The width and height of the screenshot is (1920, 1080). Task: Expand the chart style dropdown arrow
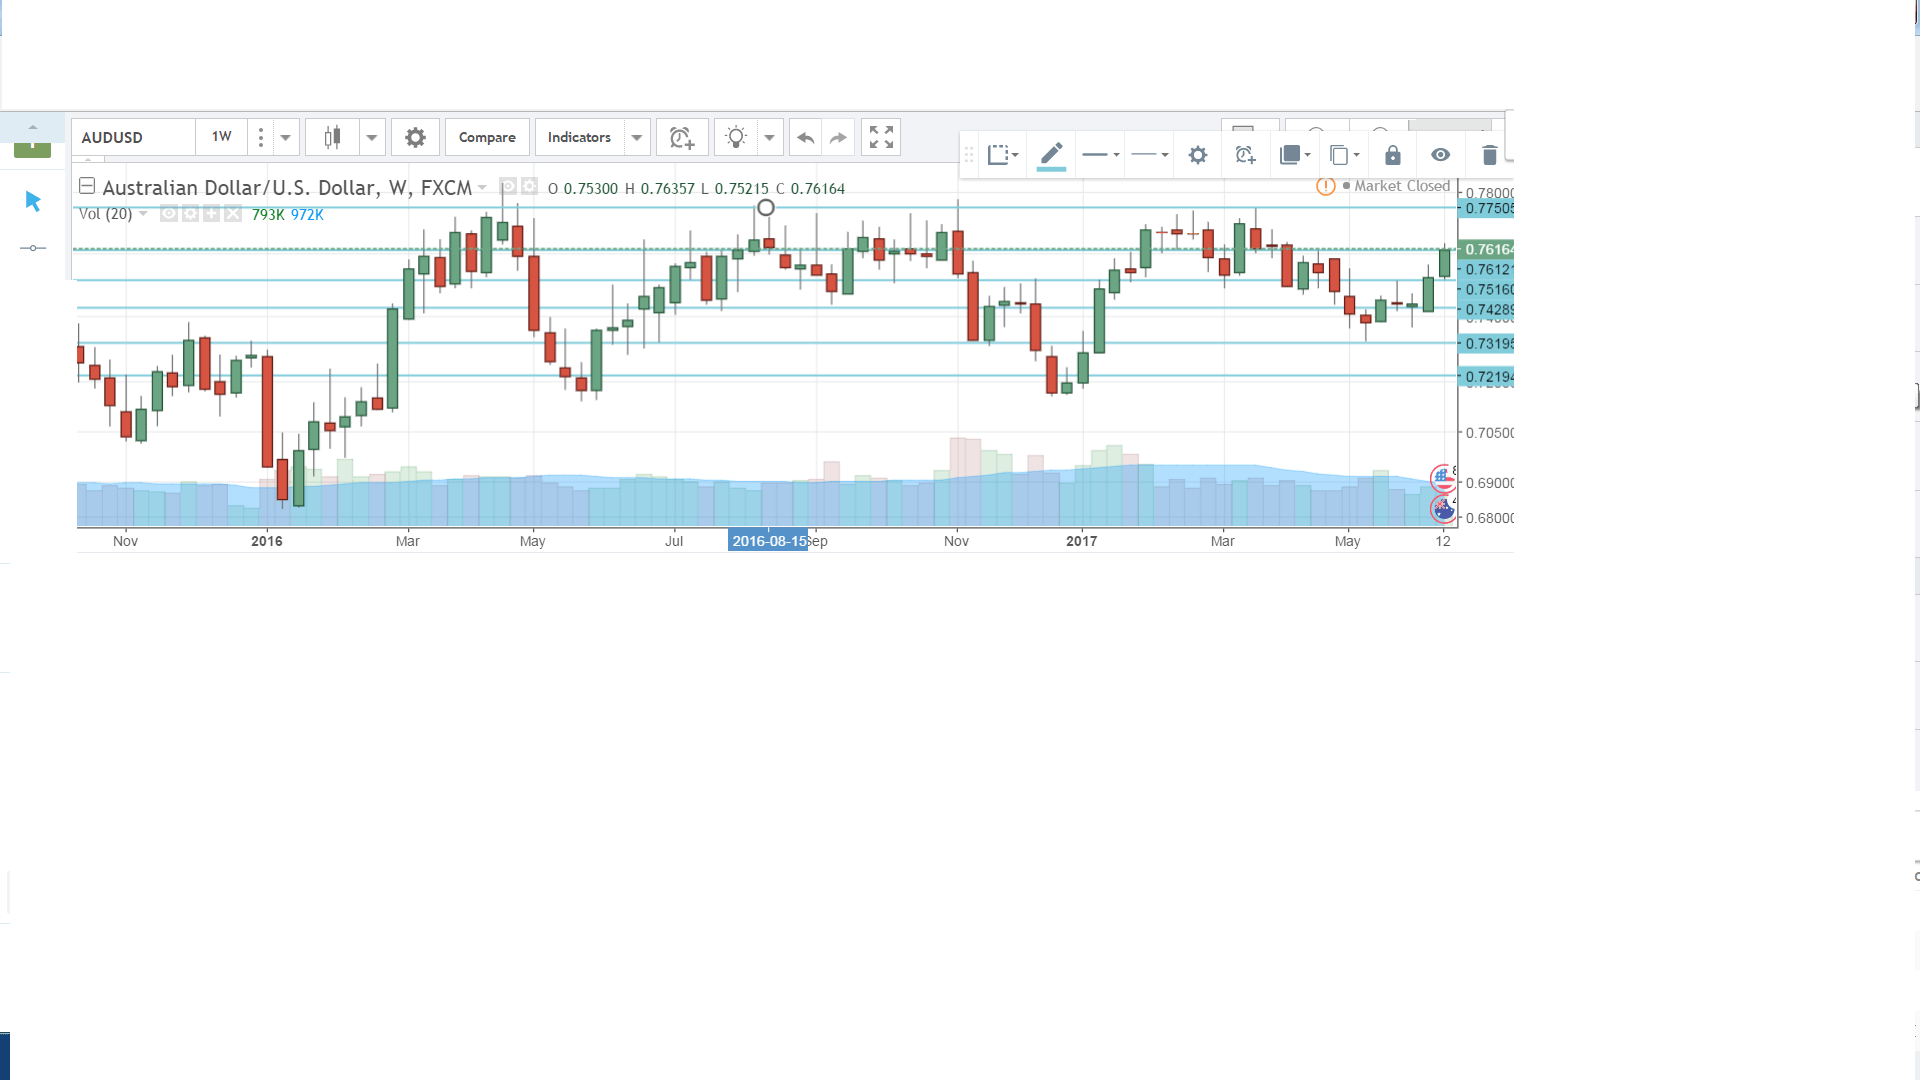coord(371,137)
